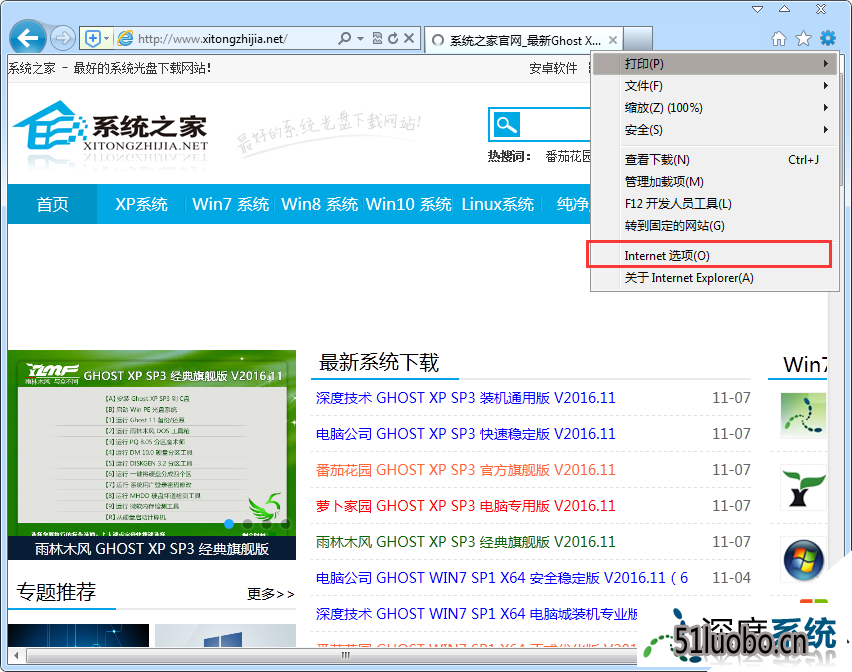852x672 pixels.
Task: Open the Win10 系统 navigation tab
Action: coord(409,204)
